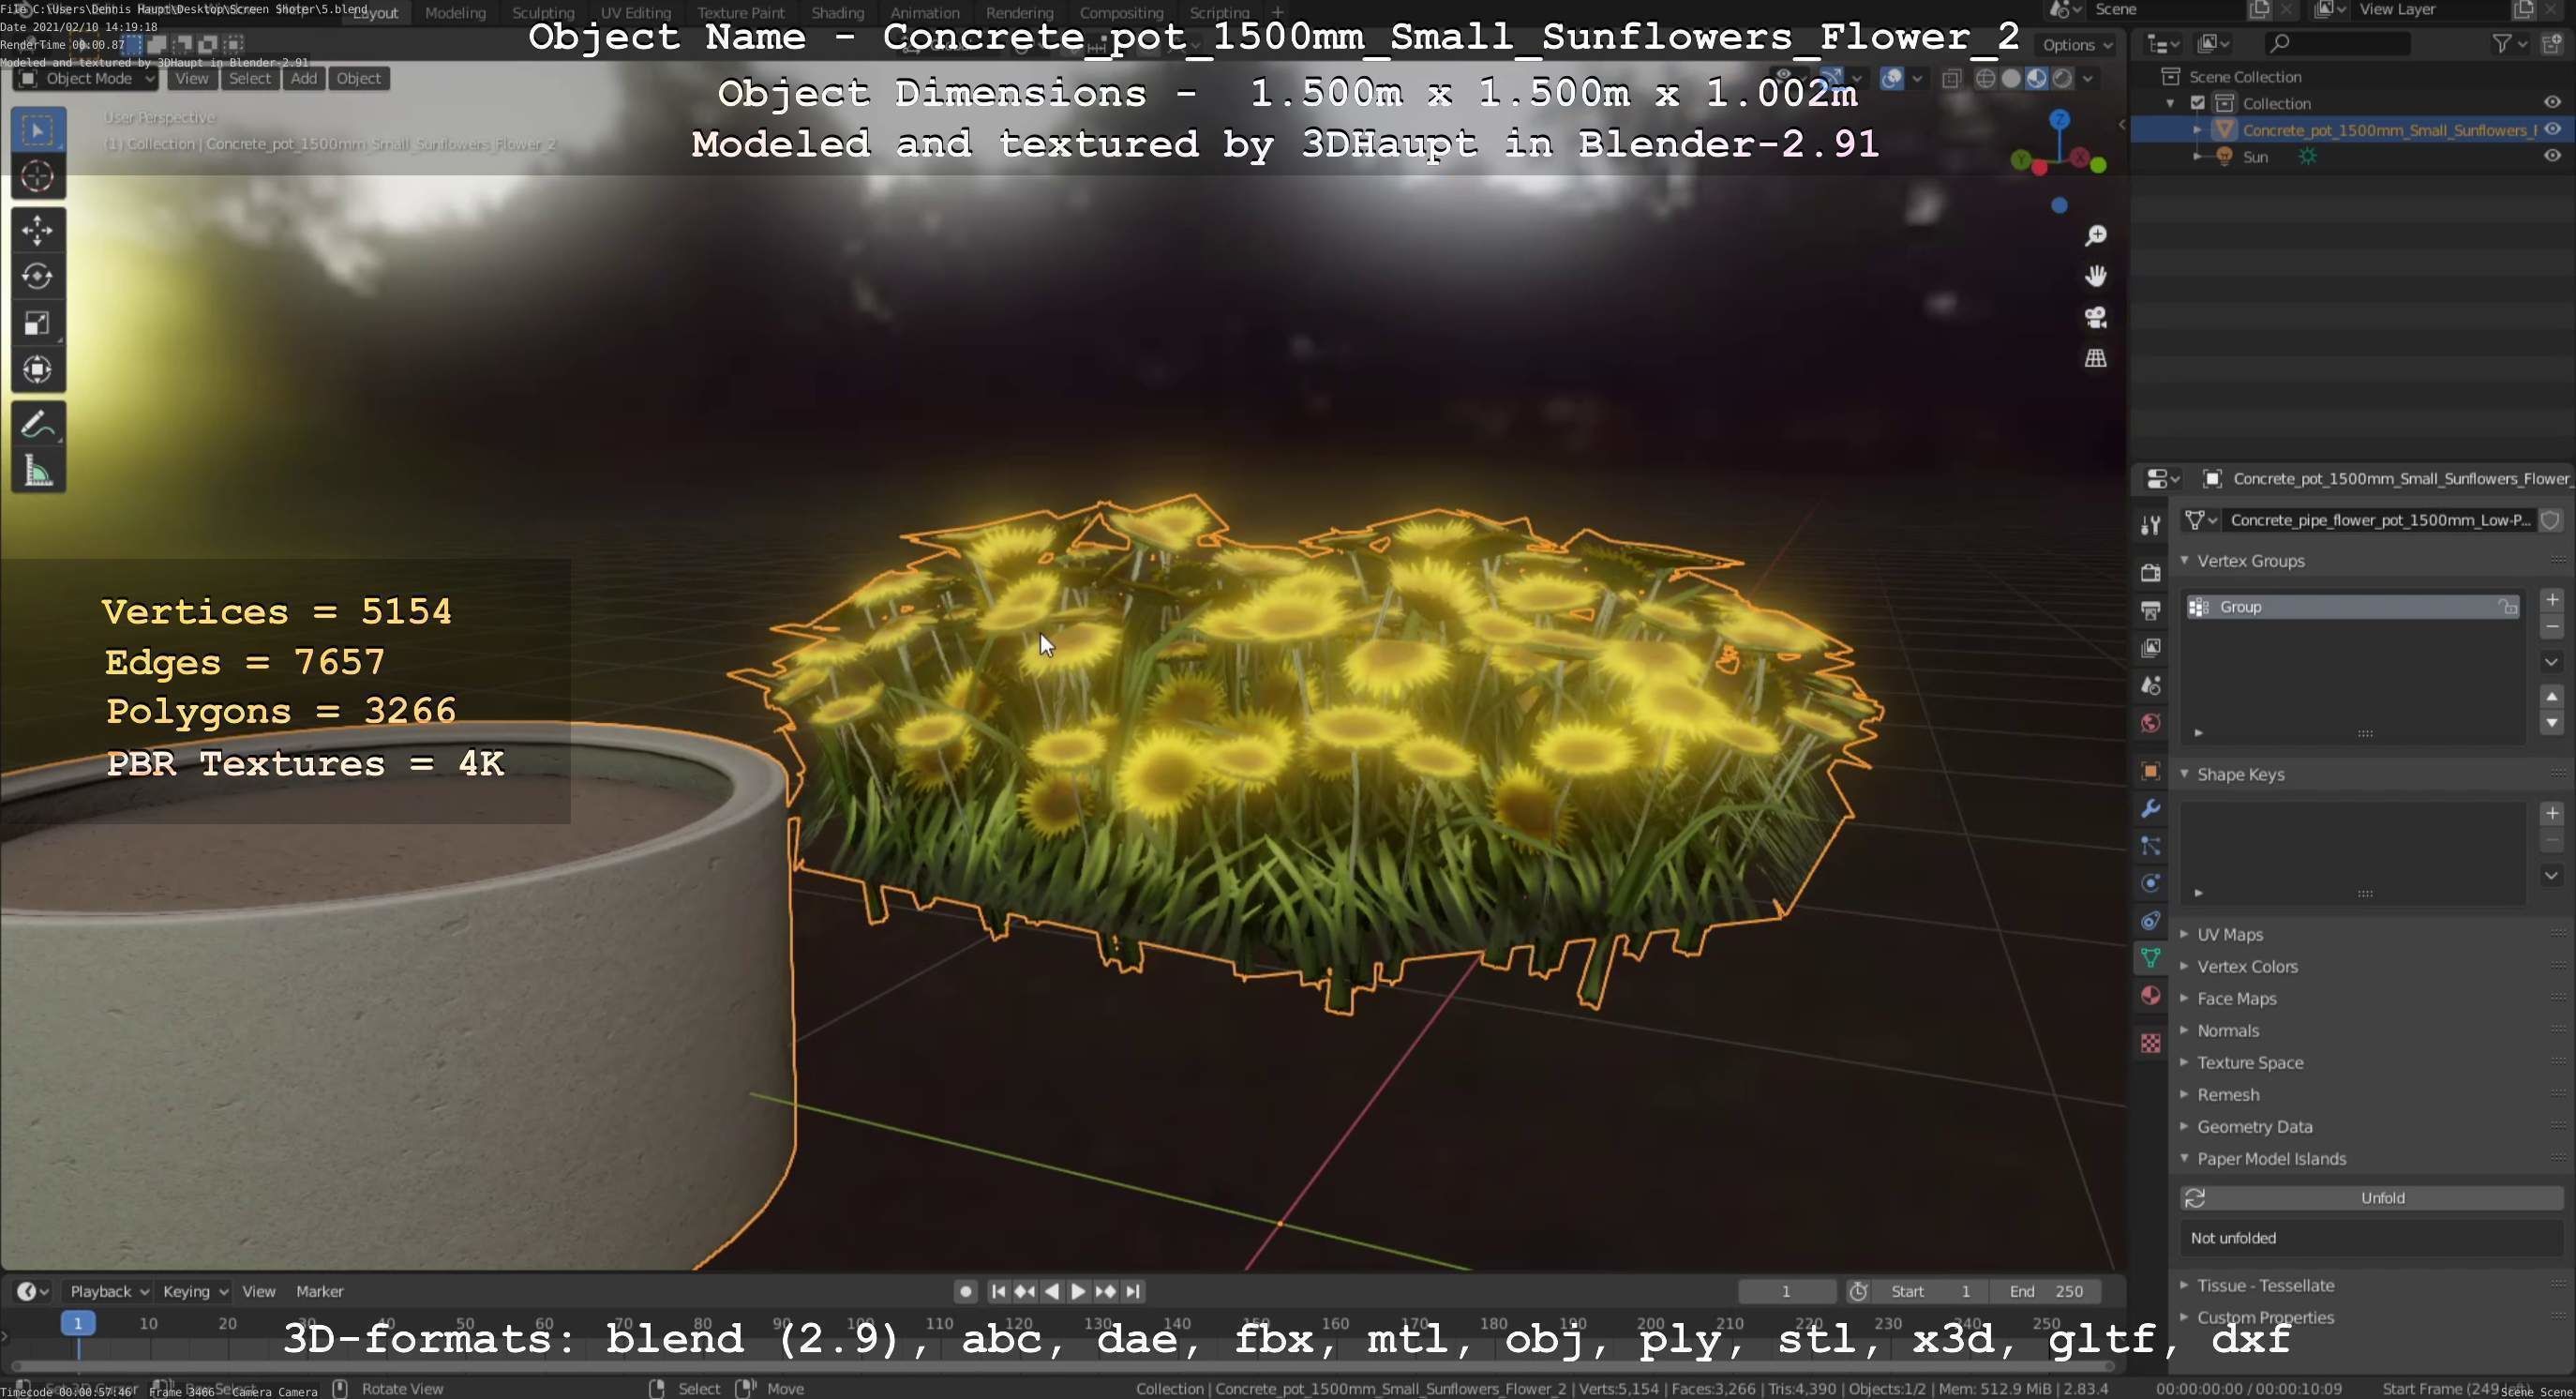Open the Vertex Group specials chevron menu
2576x1399 pixels.
point(2551,661)
